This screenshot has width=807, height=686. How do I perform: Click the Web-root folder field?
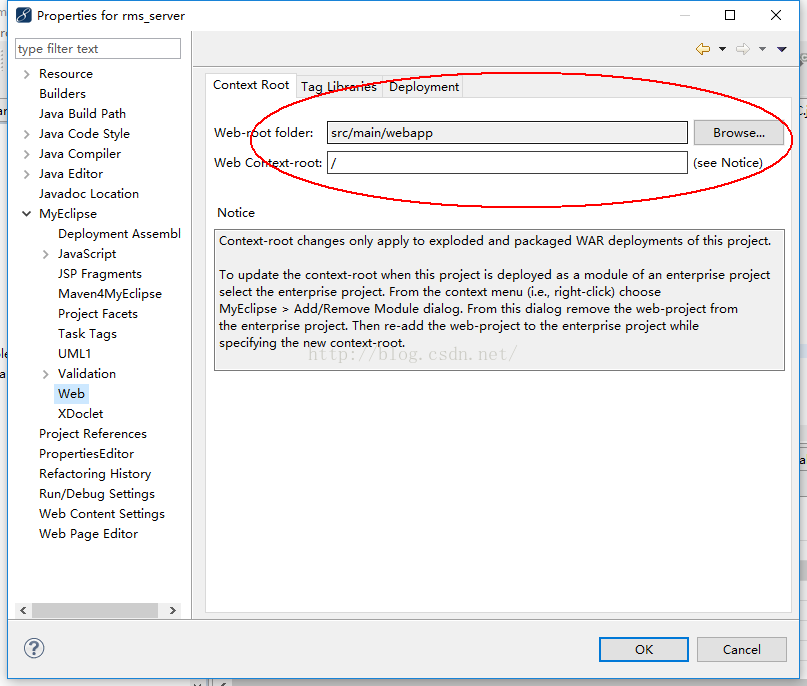pyautogui.click(x=507, y=133)
